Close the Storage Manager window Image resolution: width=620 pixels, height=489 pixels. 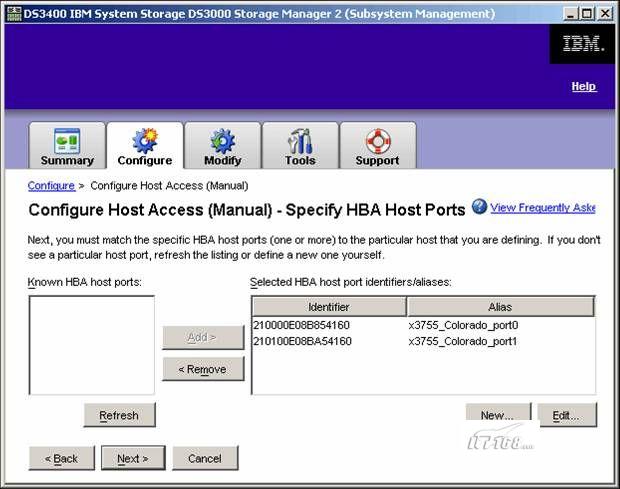pos(605,14)
